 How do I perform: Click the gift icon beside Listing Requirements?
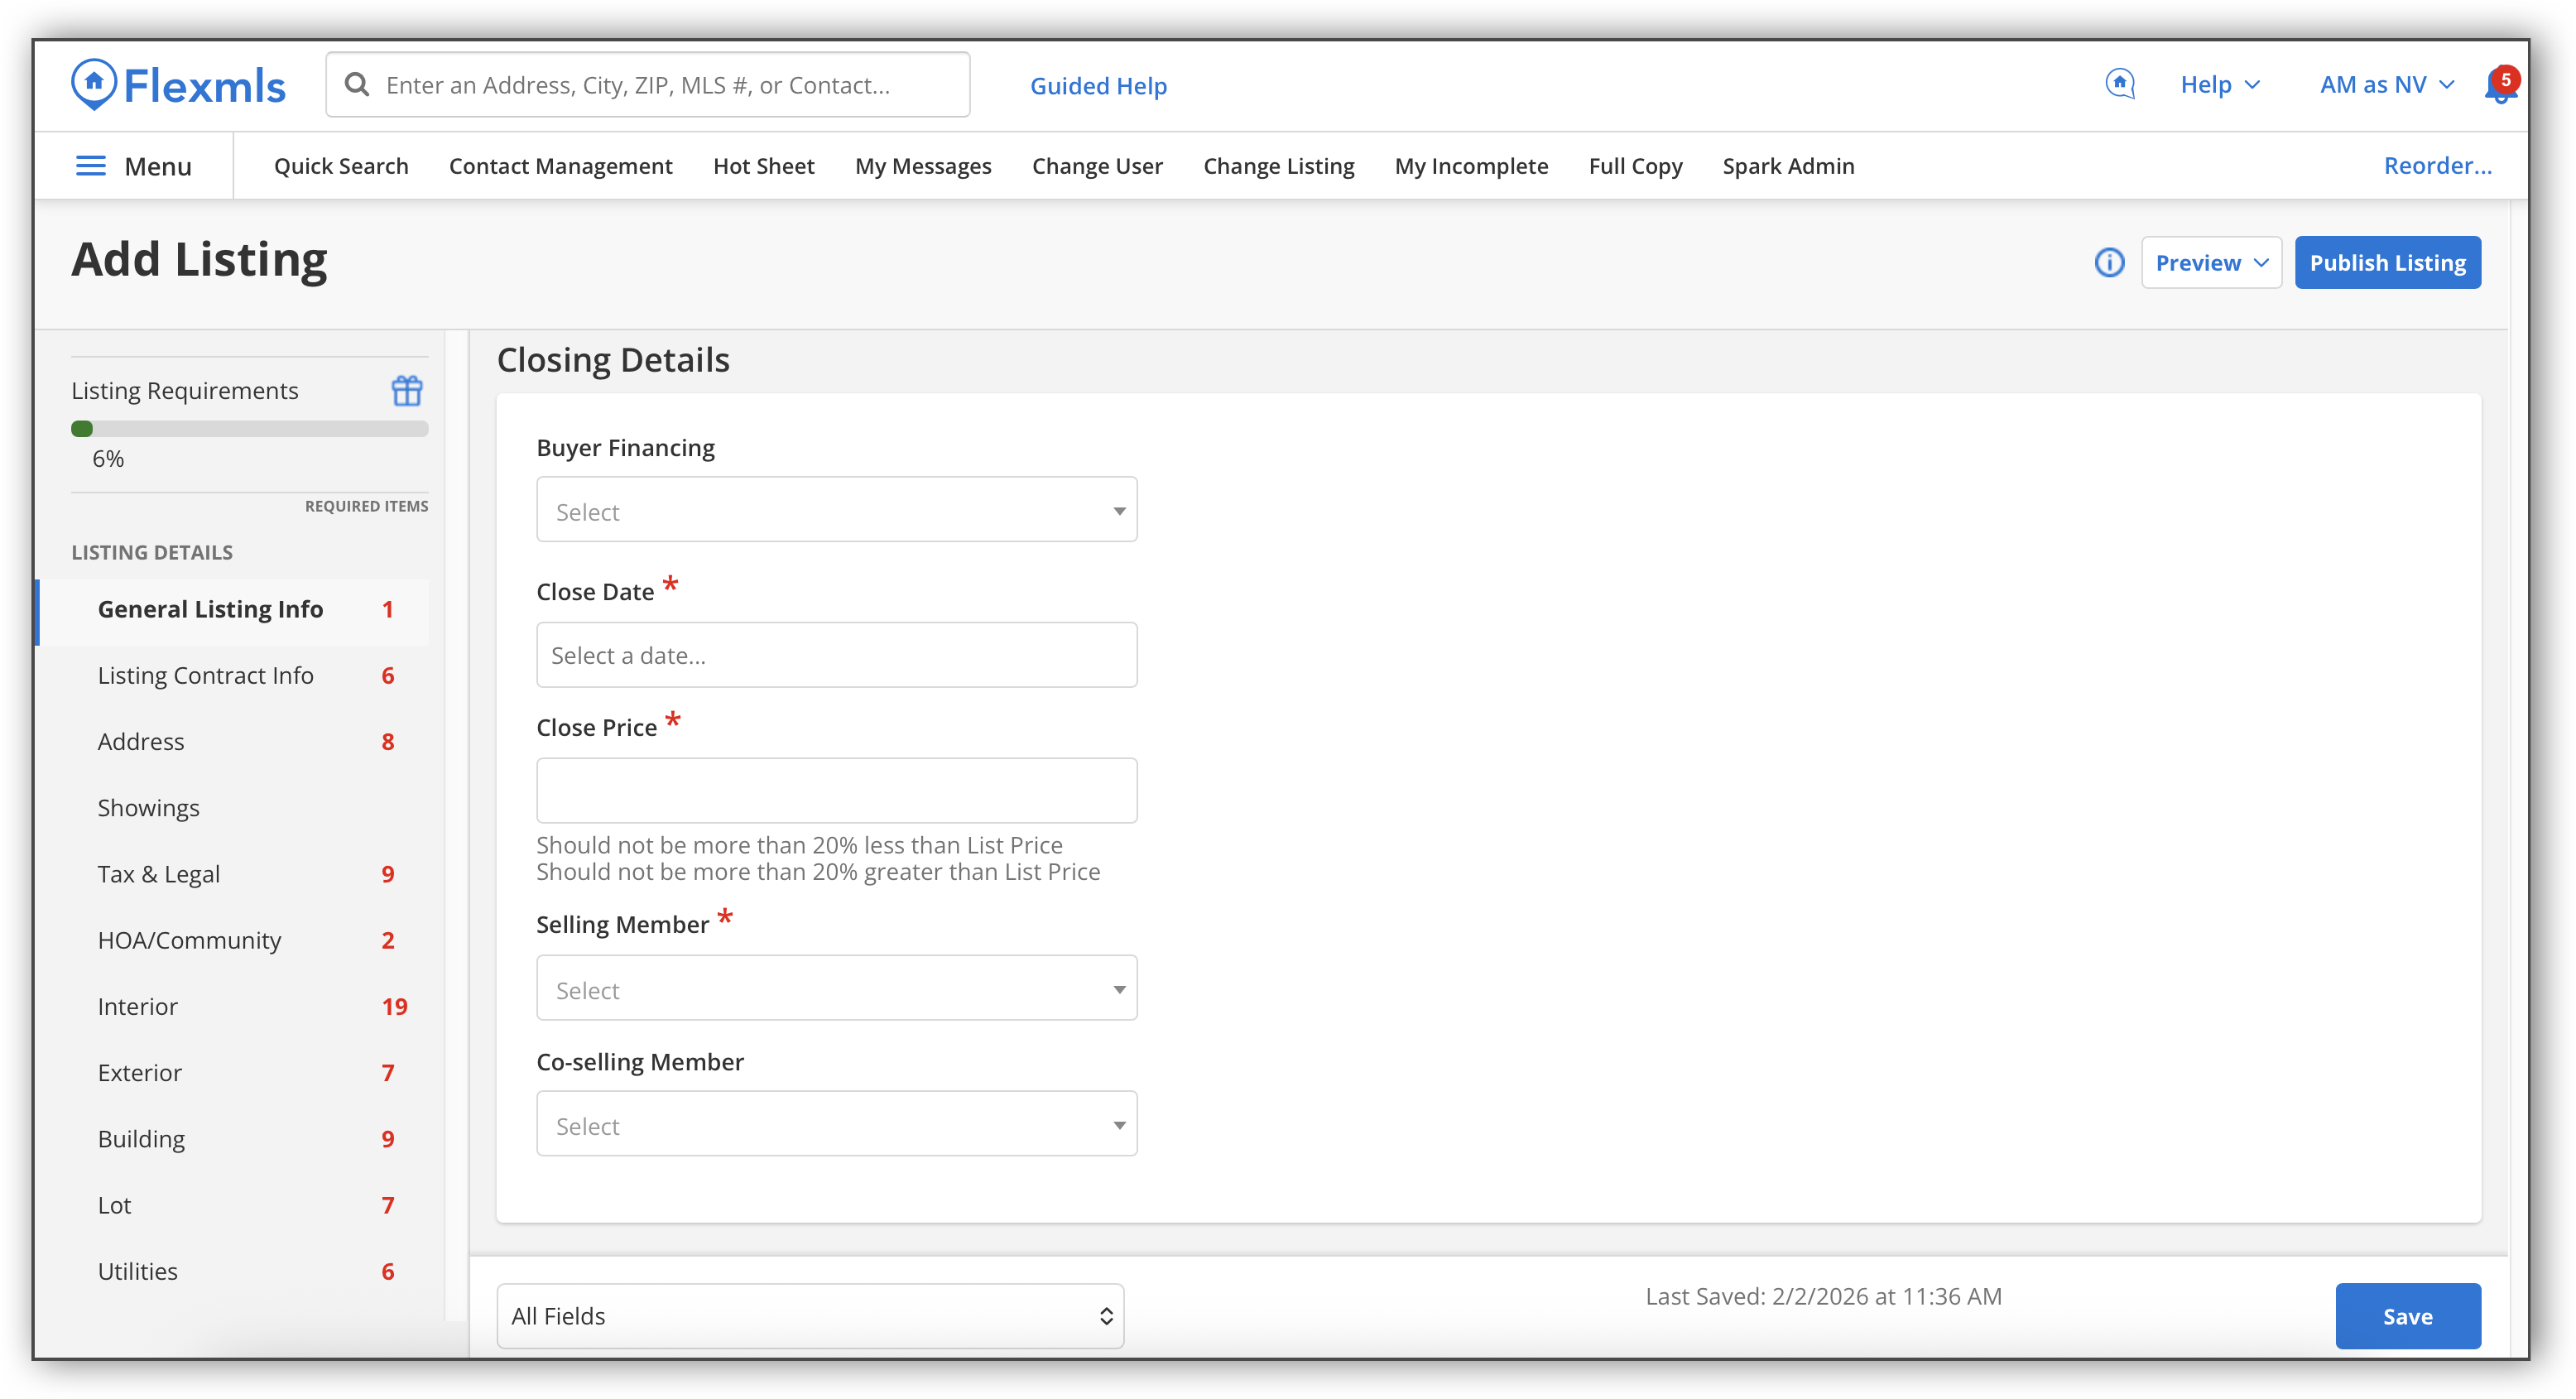pos(407,390)
